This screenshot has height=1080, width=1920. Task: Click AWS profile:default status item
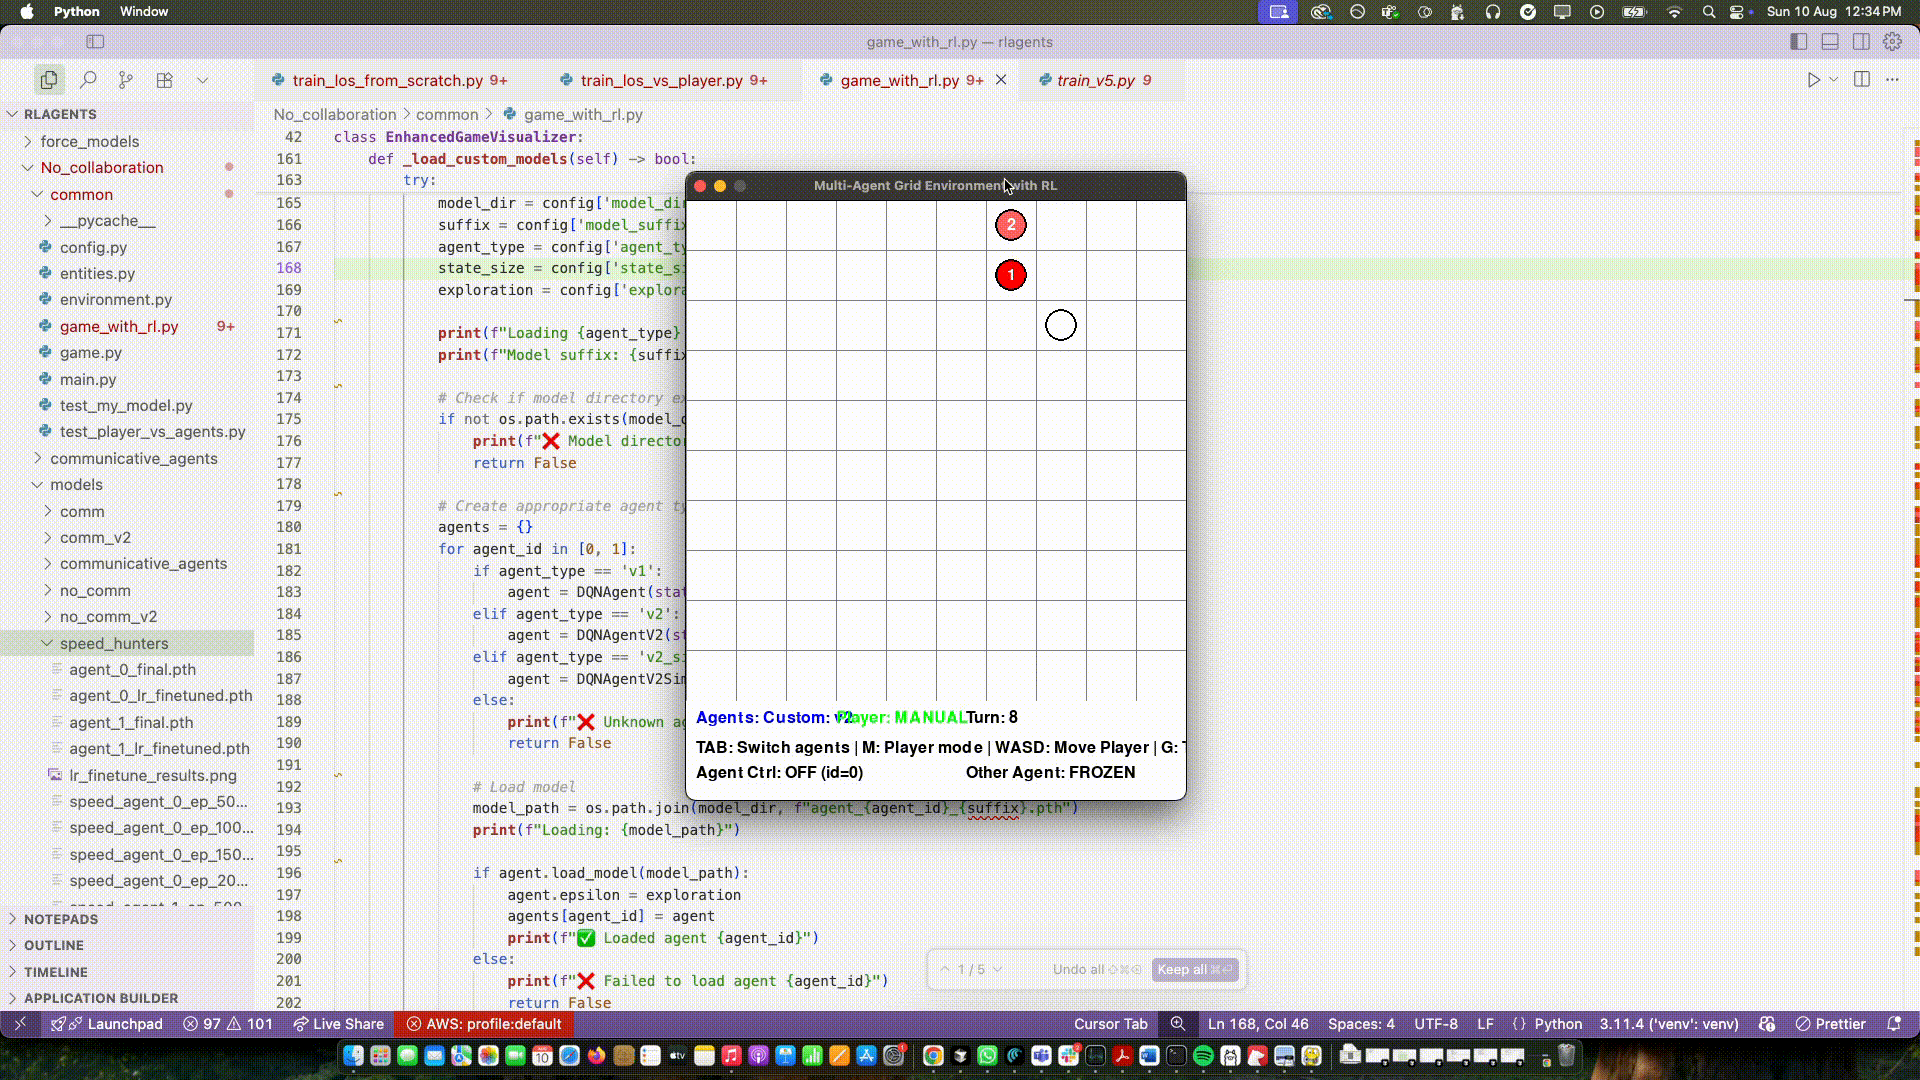[484, 1023]
